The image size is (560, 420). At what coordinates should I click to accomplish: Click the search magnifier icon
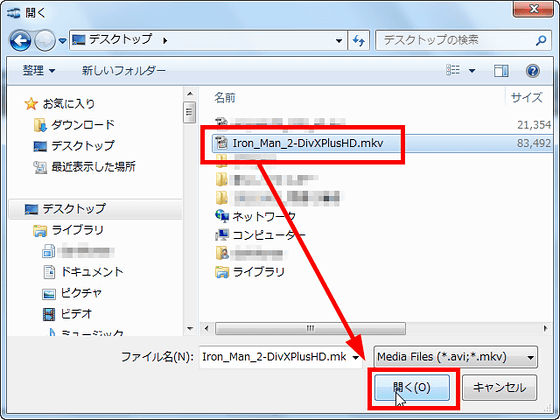(x=541, y=41)
